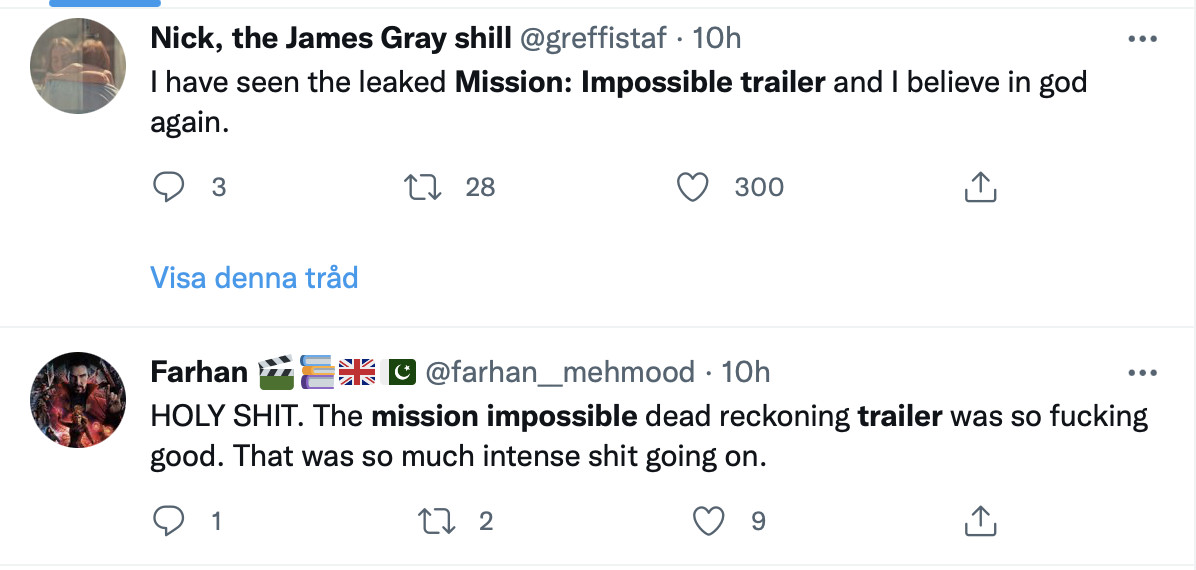This screenshot has width=1196, height=570.
Task: Click "Visa denna tråd" link
Action: click(254, 277)
